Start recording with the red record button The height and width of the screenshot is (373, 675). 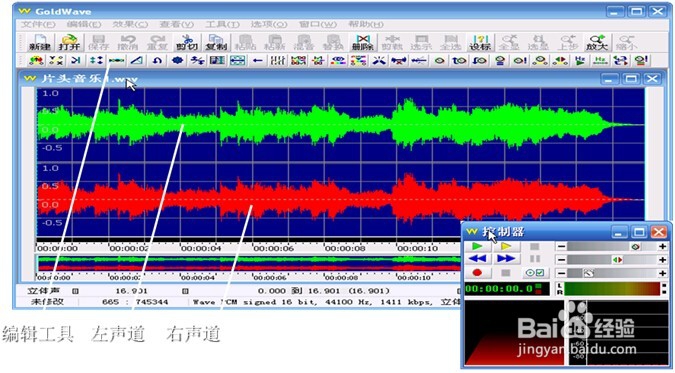point(477,273)
